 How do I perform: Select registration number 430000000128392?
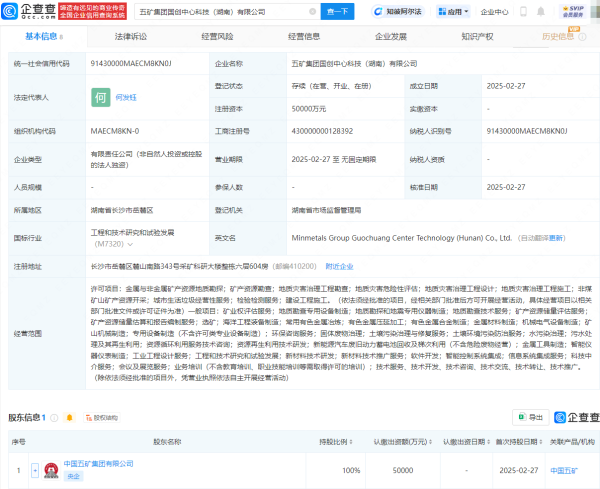pos(322,131)
